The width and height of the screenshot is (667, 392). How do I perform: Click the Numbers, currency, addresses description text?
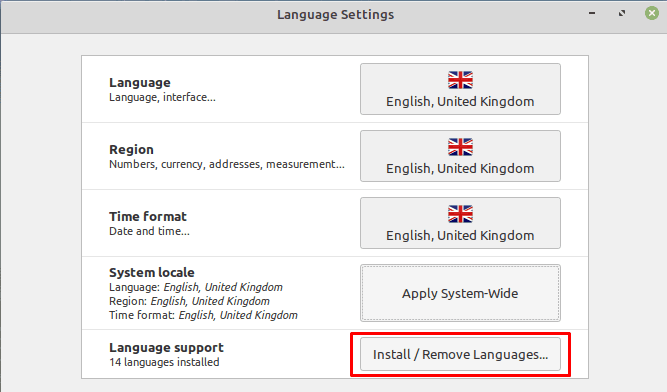pyautogui.click(x=227, y=164)
